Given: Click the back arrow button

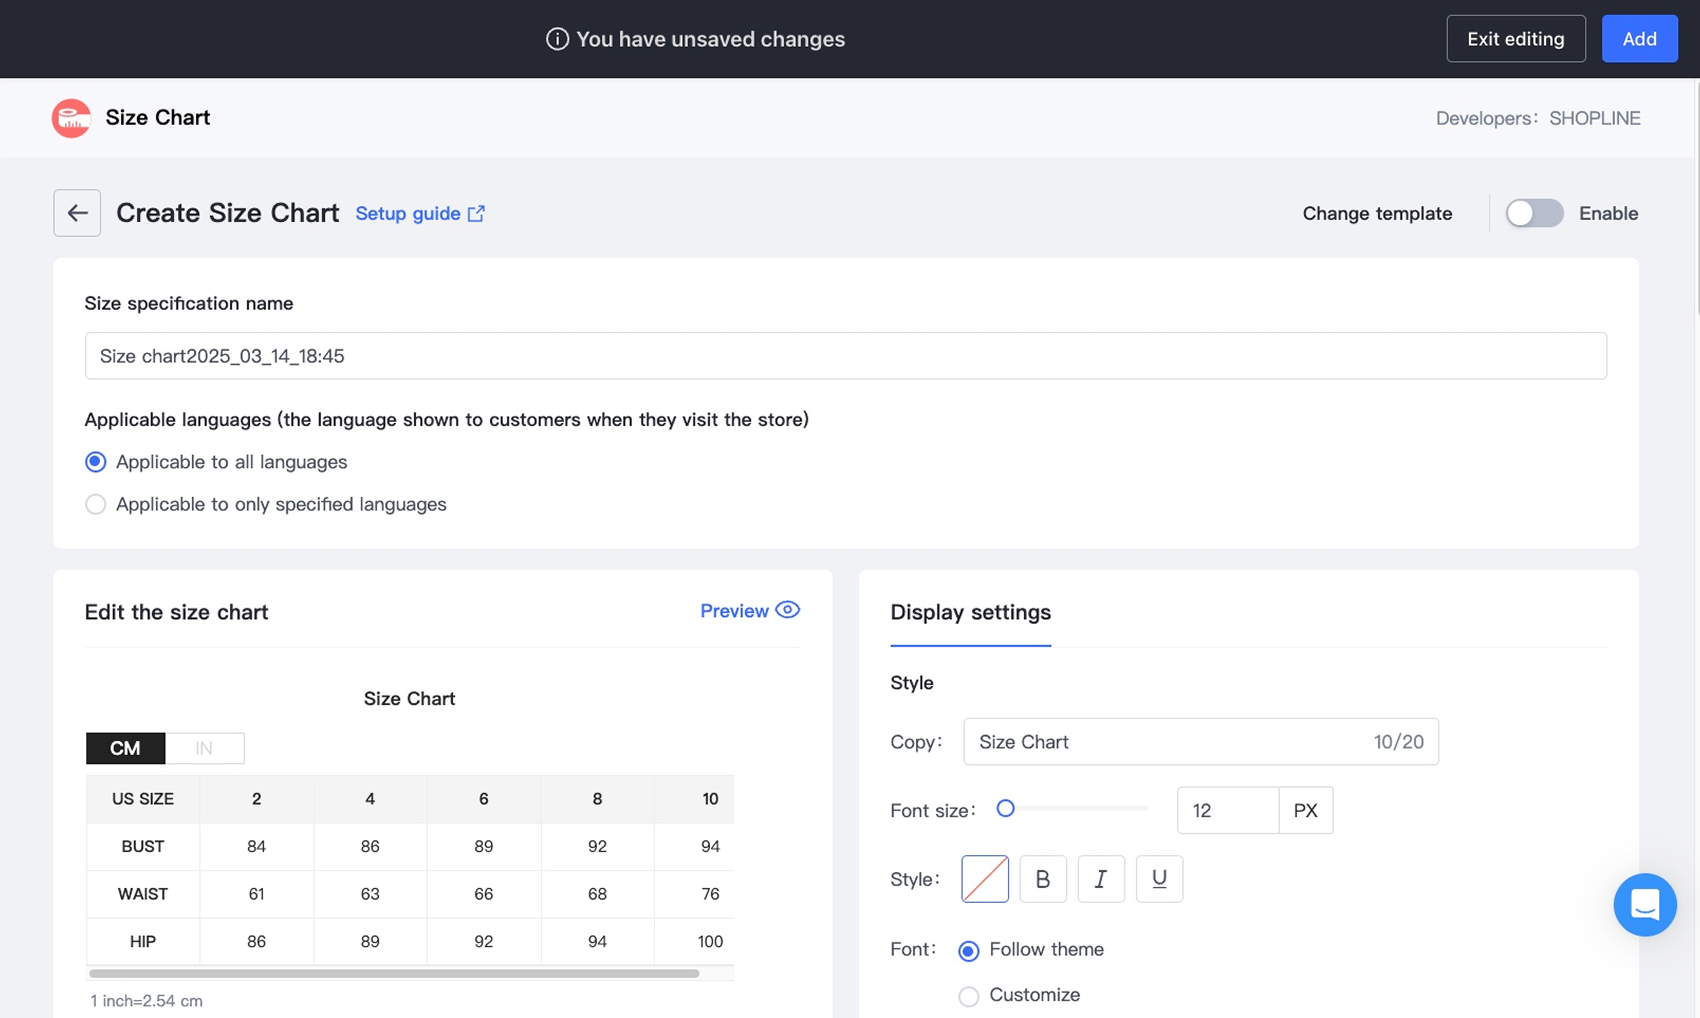Looking at the screenshot, I should [77, 213].
